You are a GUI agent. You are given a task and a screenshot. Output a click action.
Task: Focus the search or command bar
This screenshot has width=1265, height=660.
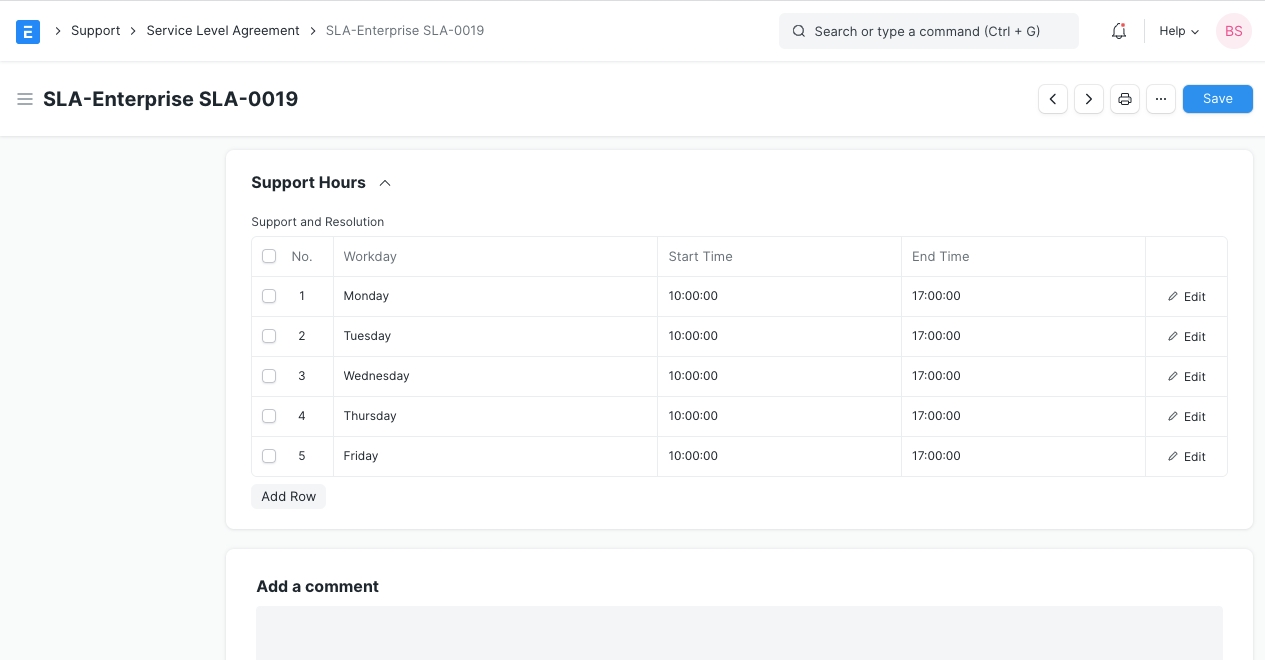pyautogui.click(x=928, y=31)
